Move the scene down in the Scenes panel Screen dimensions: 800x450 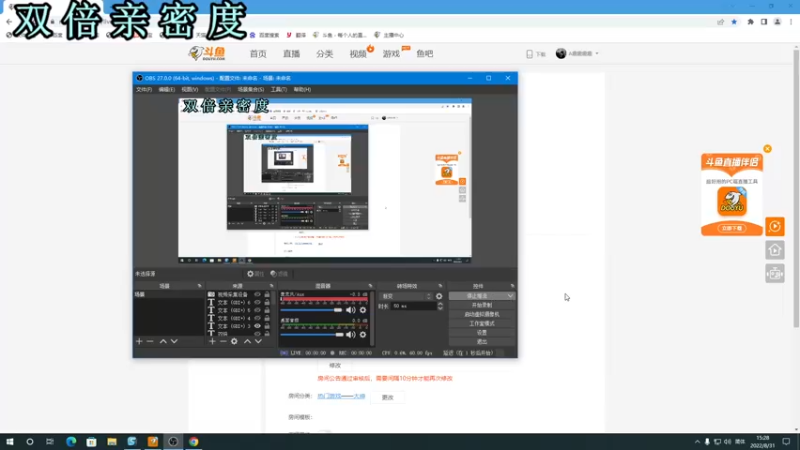coord(174,341)
